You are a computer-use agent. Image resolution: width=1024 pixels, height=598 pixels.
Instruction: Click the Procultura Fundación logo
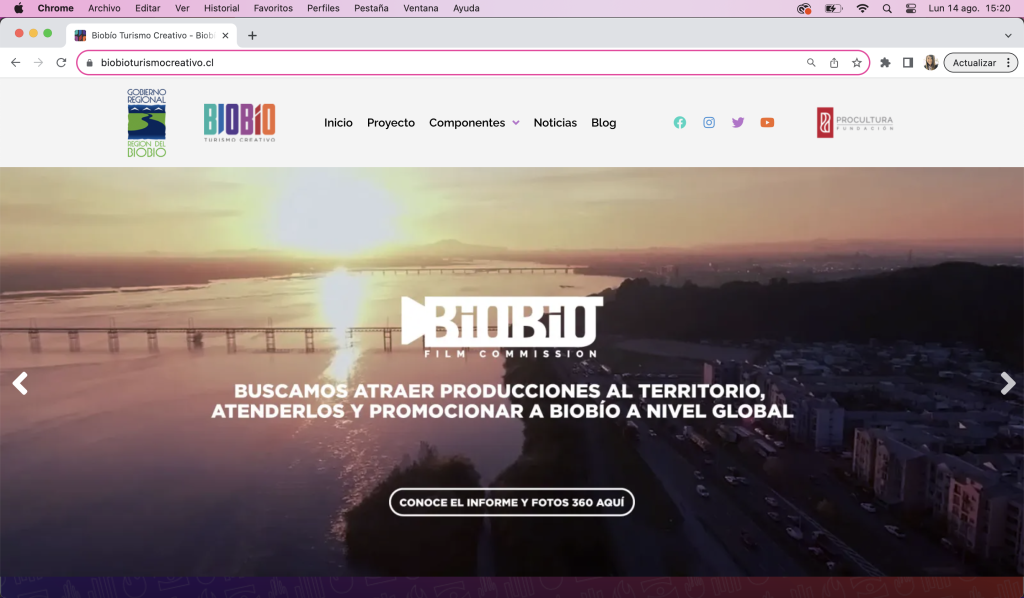(855, 123)
